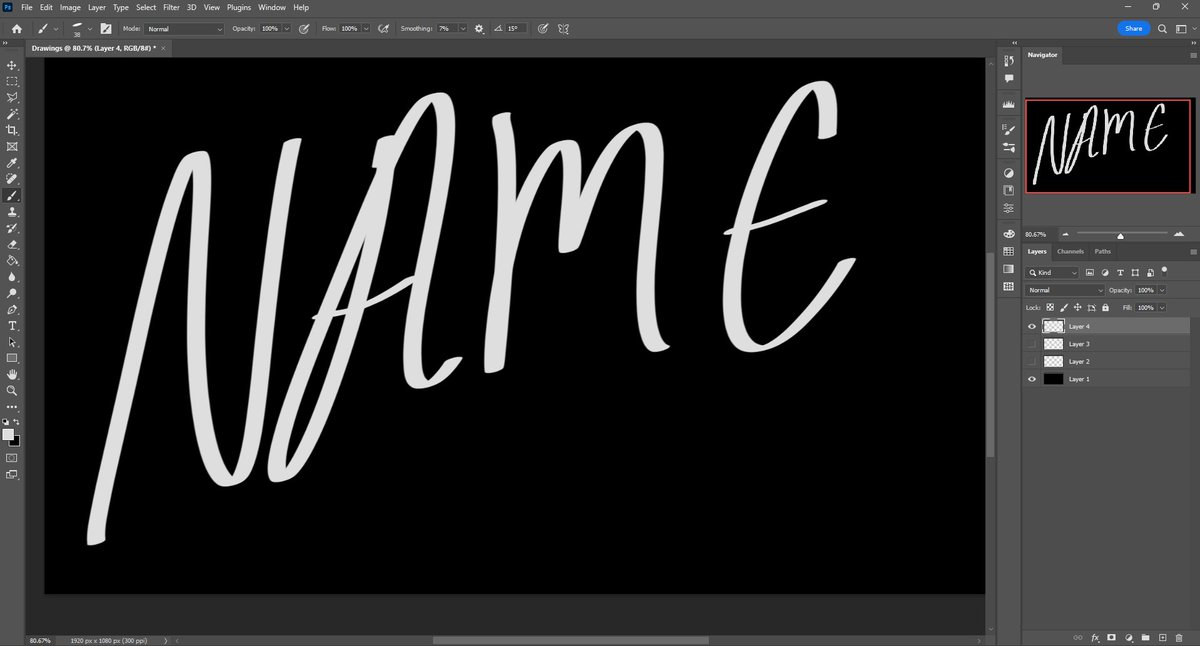Expand the tool preset picker arrow

coord(55,29)
